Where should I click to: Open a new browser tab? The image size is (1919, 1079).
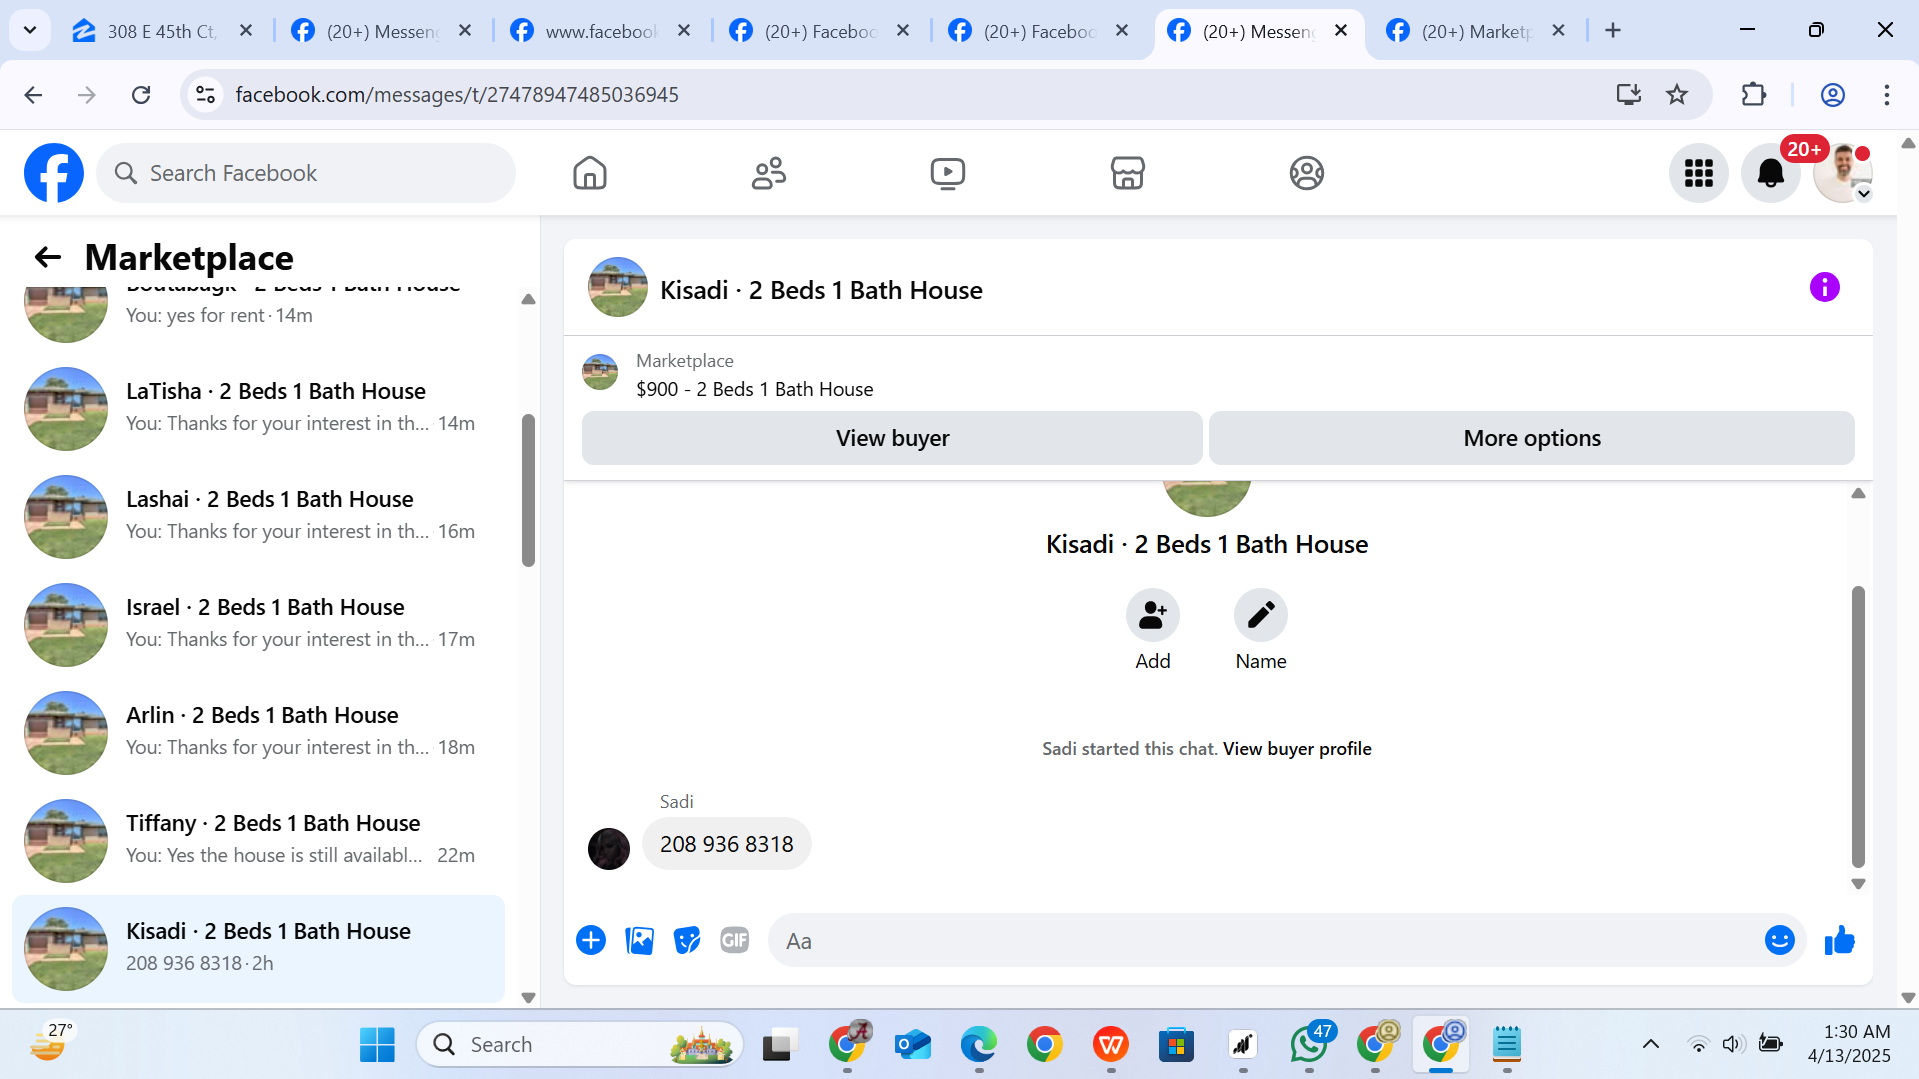[1612, 31]
